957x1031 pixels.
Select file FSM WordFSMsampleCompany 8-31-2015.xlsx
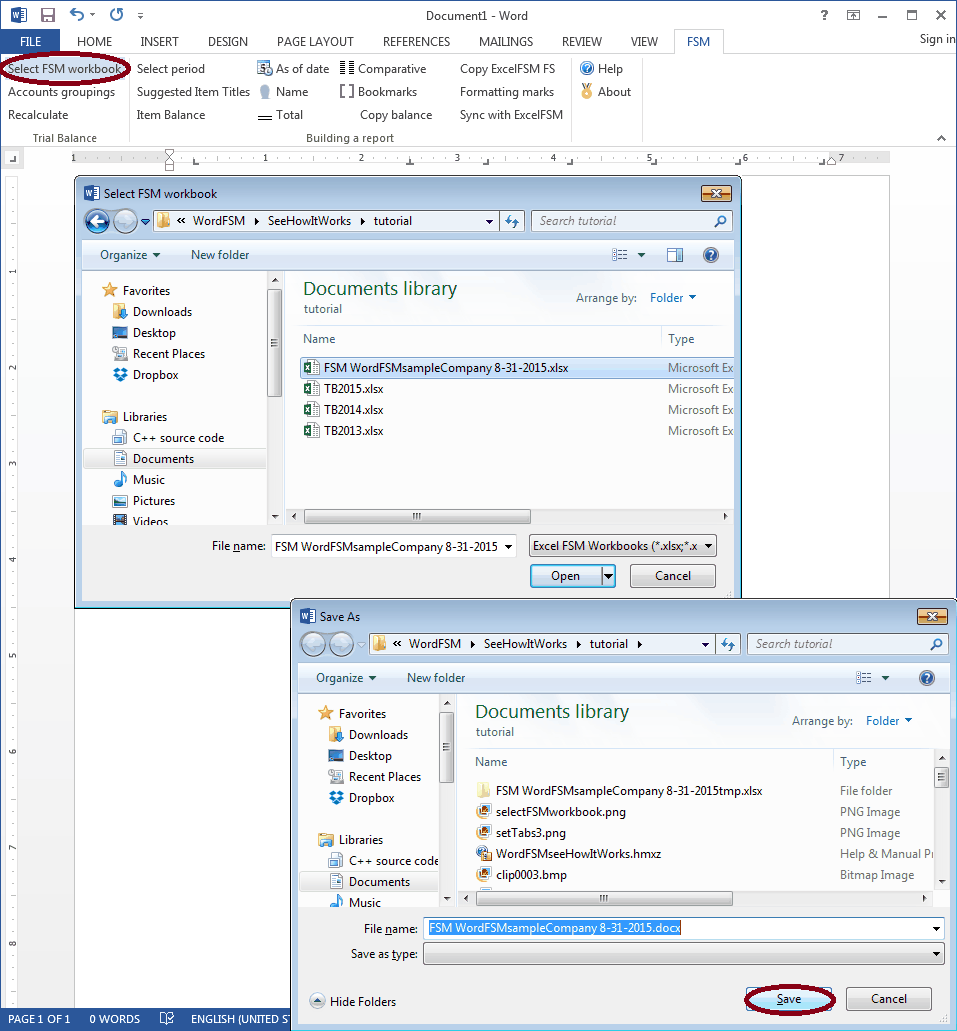pos(517,368)
